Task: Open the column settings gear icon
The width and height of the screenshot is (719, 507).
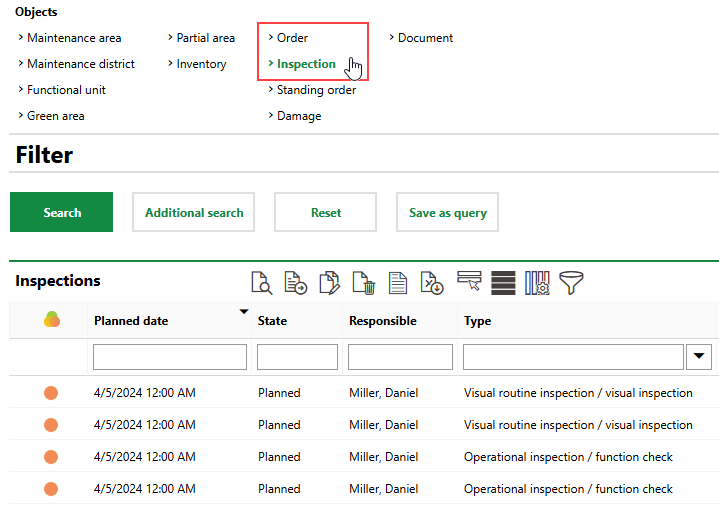Action: point(537,283)
